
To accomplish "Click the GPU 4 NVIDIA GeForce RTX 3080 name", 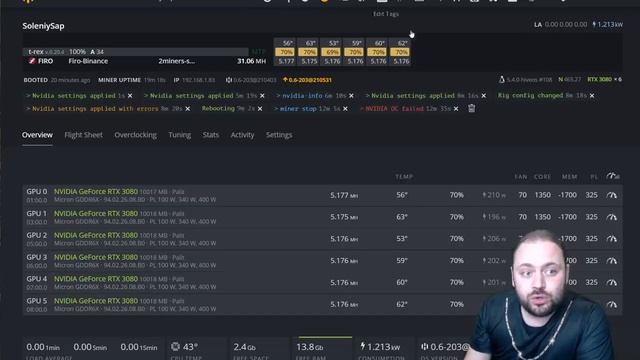I will click(96, 279).
